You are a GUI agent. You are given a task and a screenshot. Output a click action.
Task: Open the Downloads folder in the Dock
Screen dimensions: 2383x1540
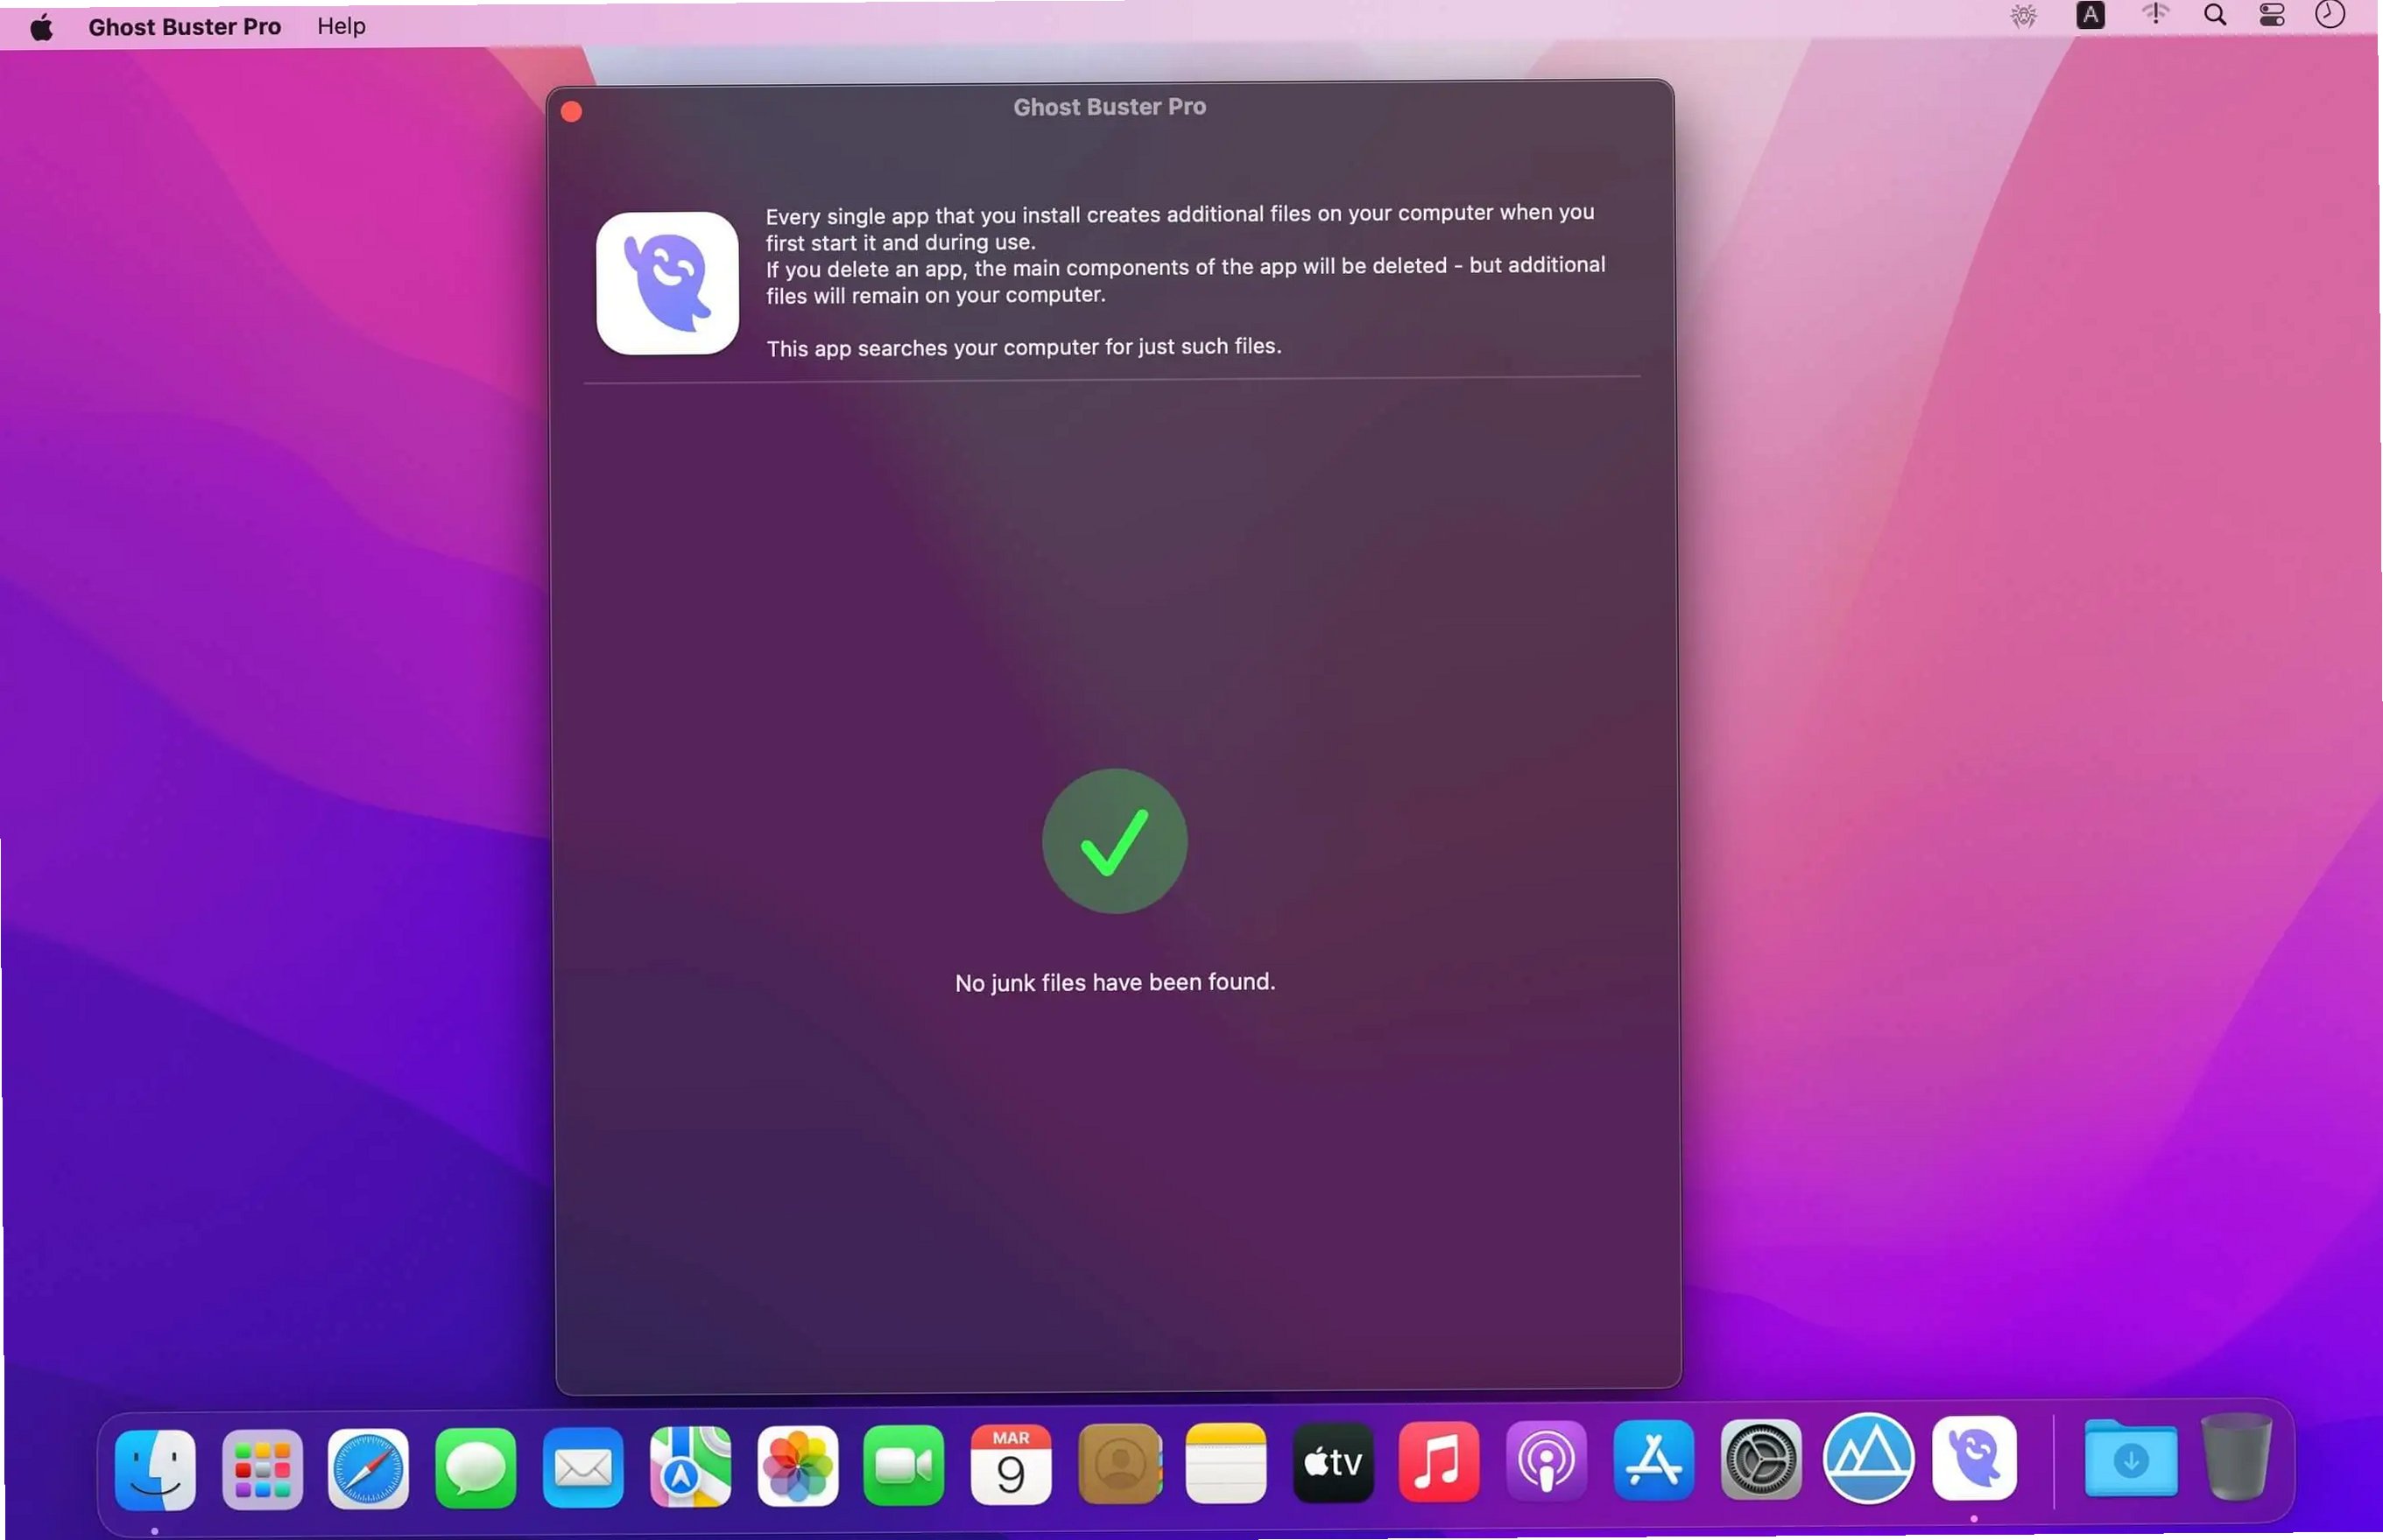[2130, 1459]
